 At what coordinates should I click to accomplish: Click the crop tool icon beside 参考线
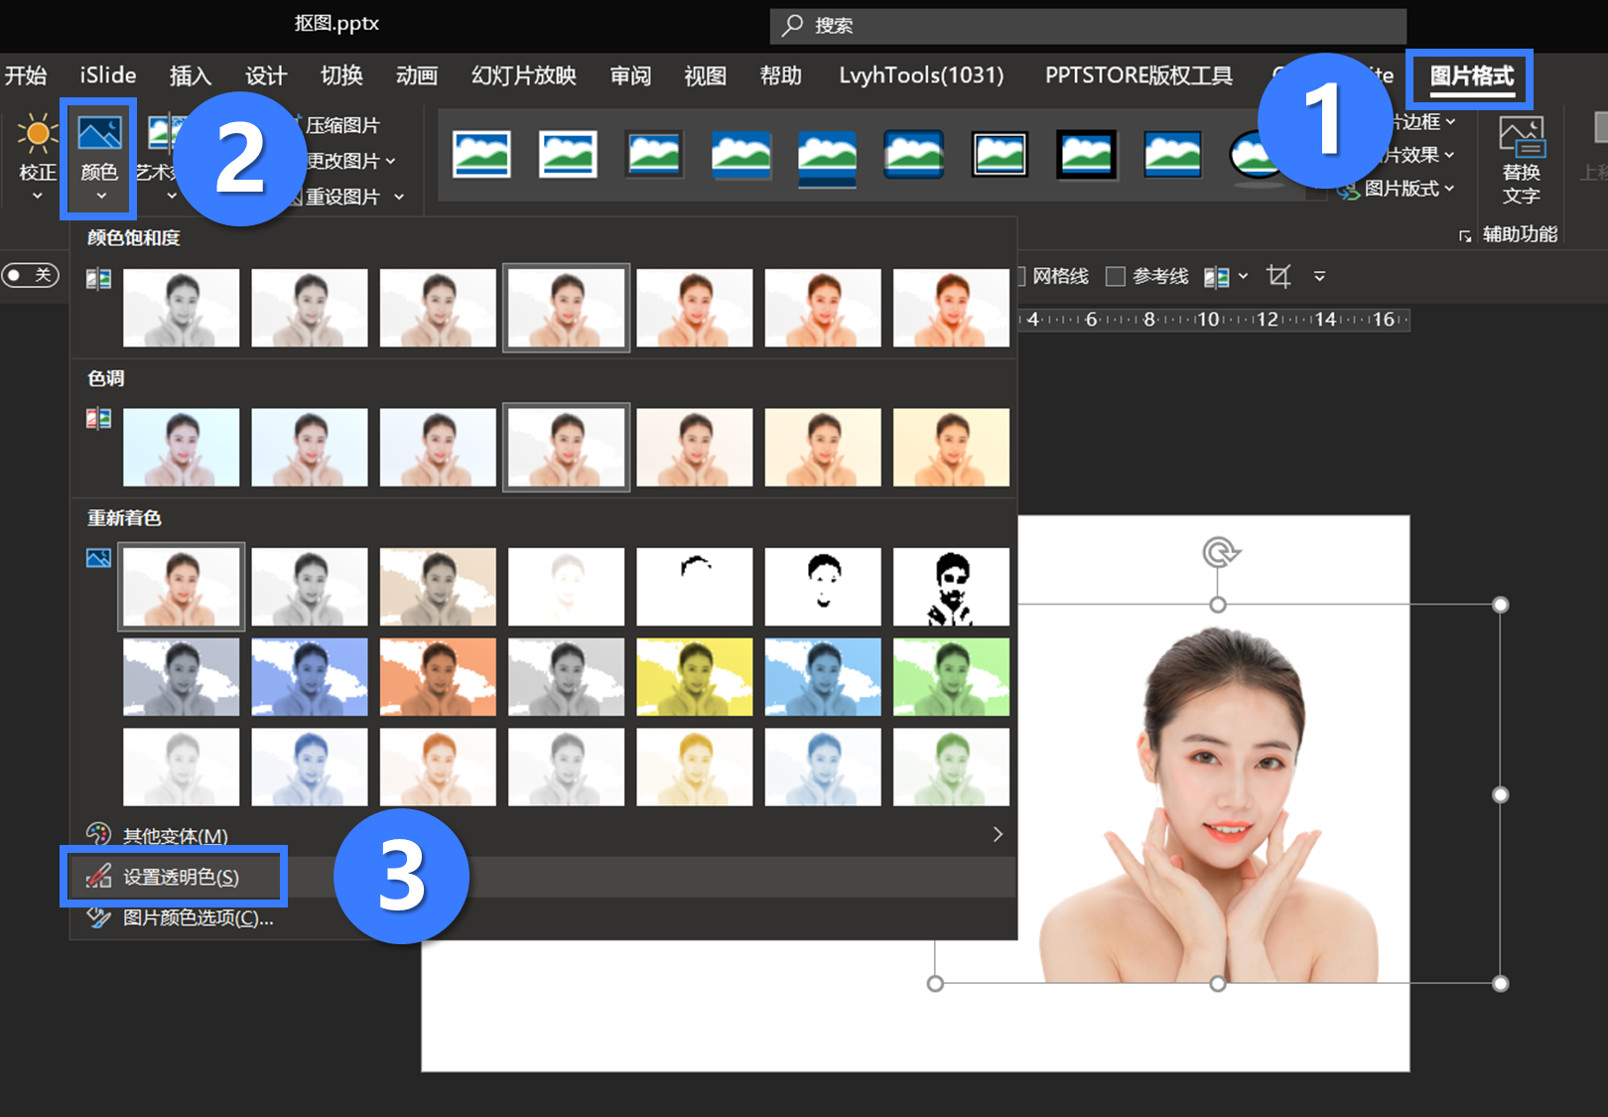point(1278,276)
